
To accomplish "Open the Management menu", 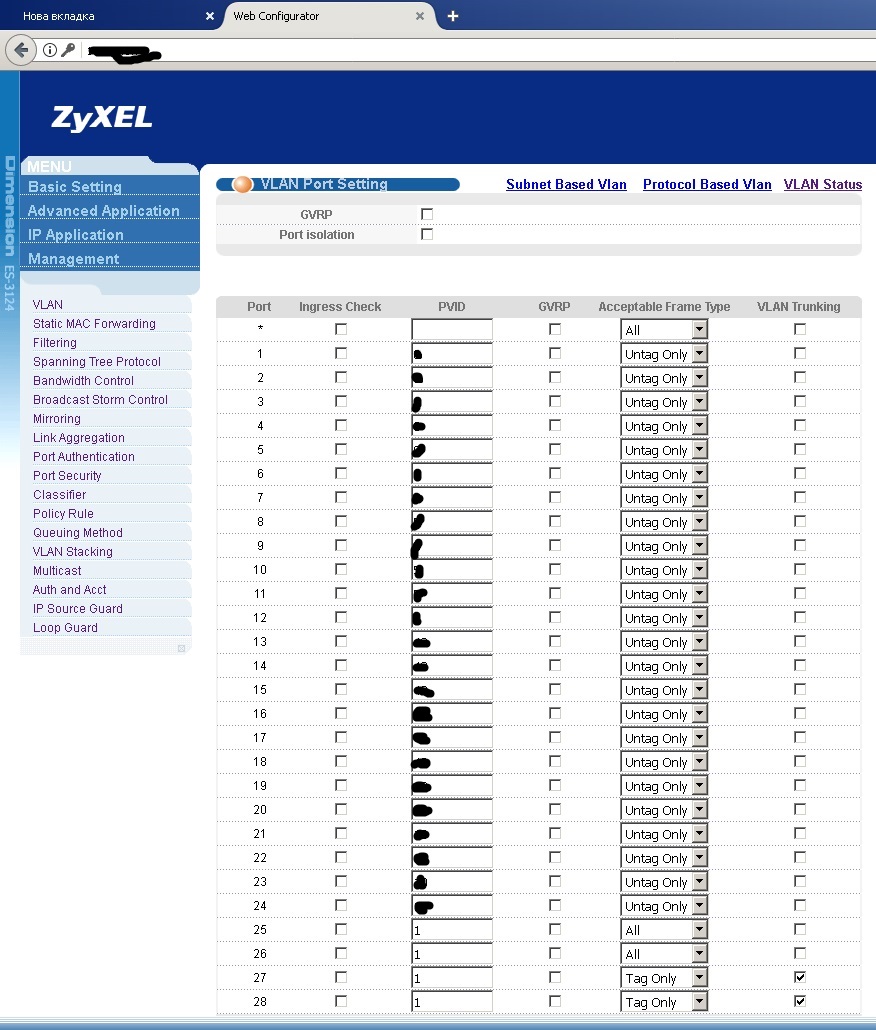I will [x=73, y=258].
